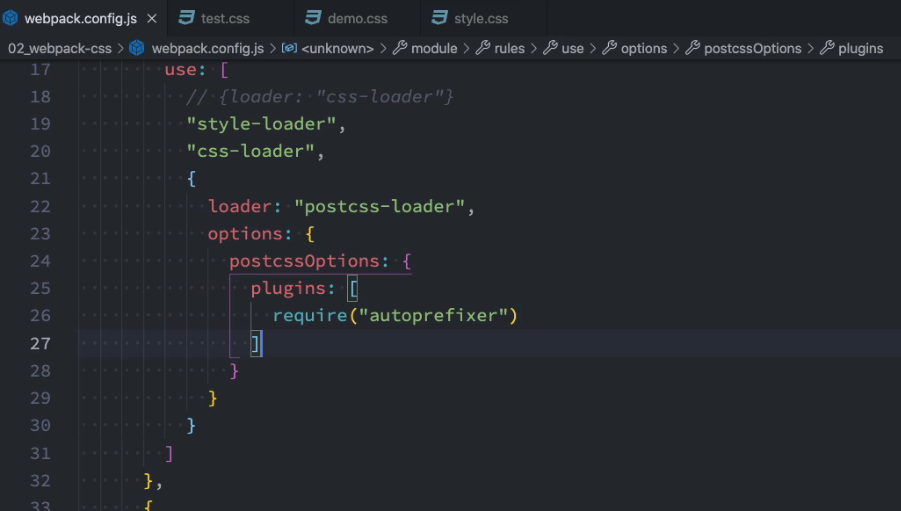Select rules in the breadcrumb

pyautogui.click(x=509, y=48)
